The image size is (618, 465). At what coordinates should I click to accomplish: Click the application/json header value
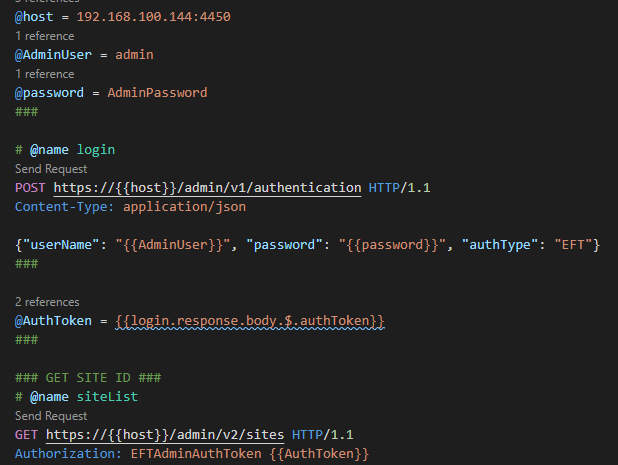(x=184, y=207)
